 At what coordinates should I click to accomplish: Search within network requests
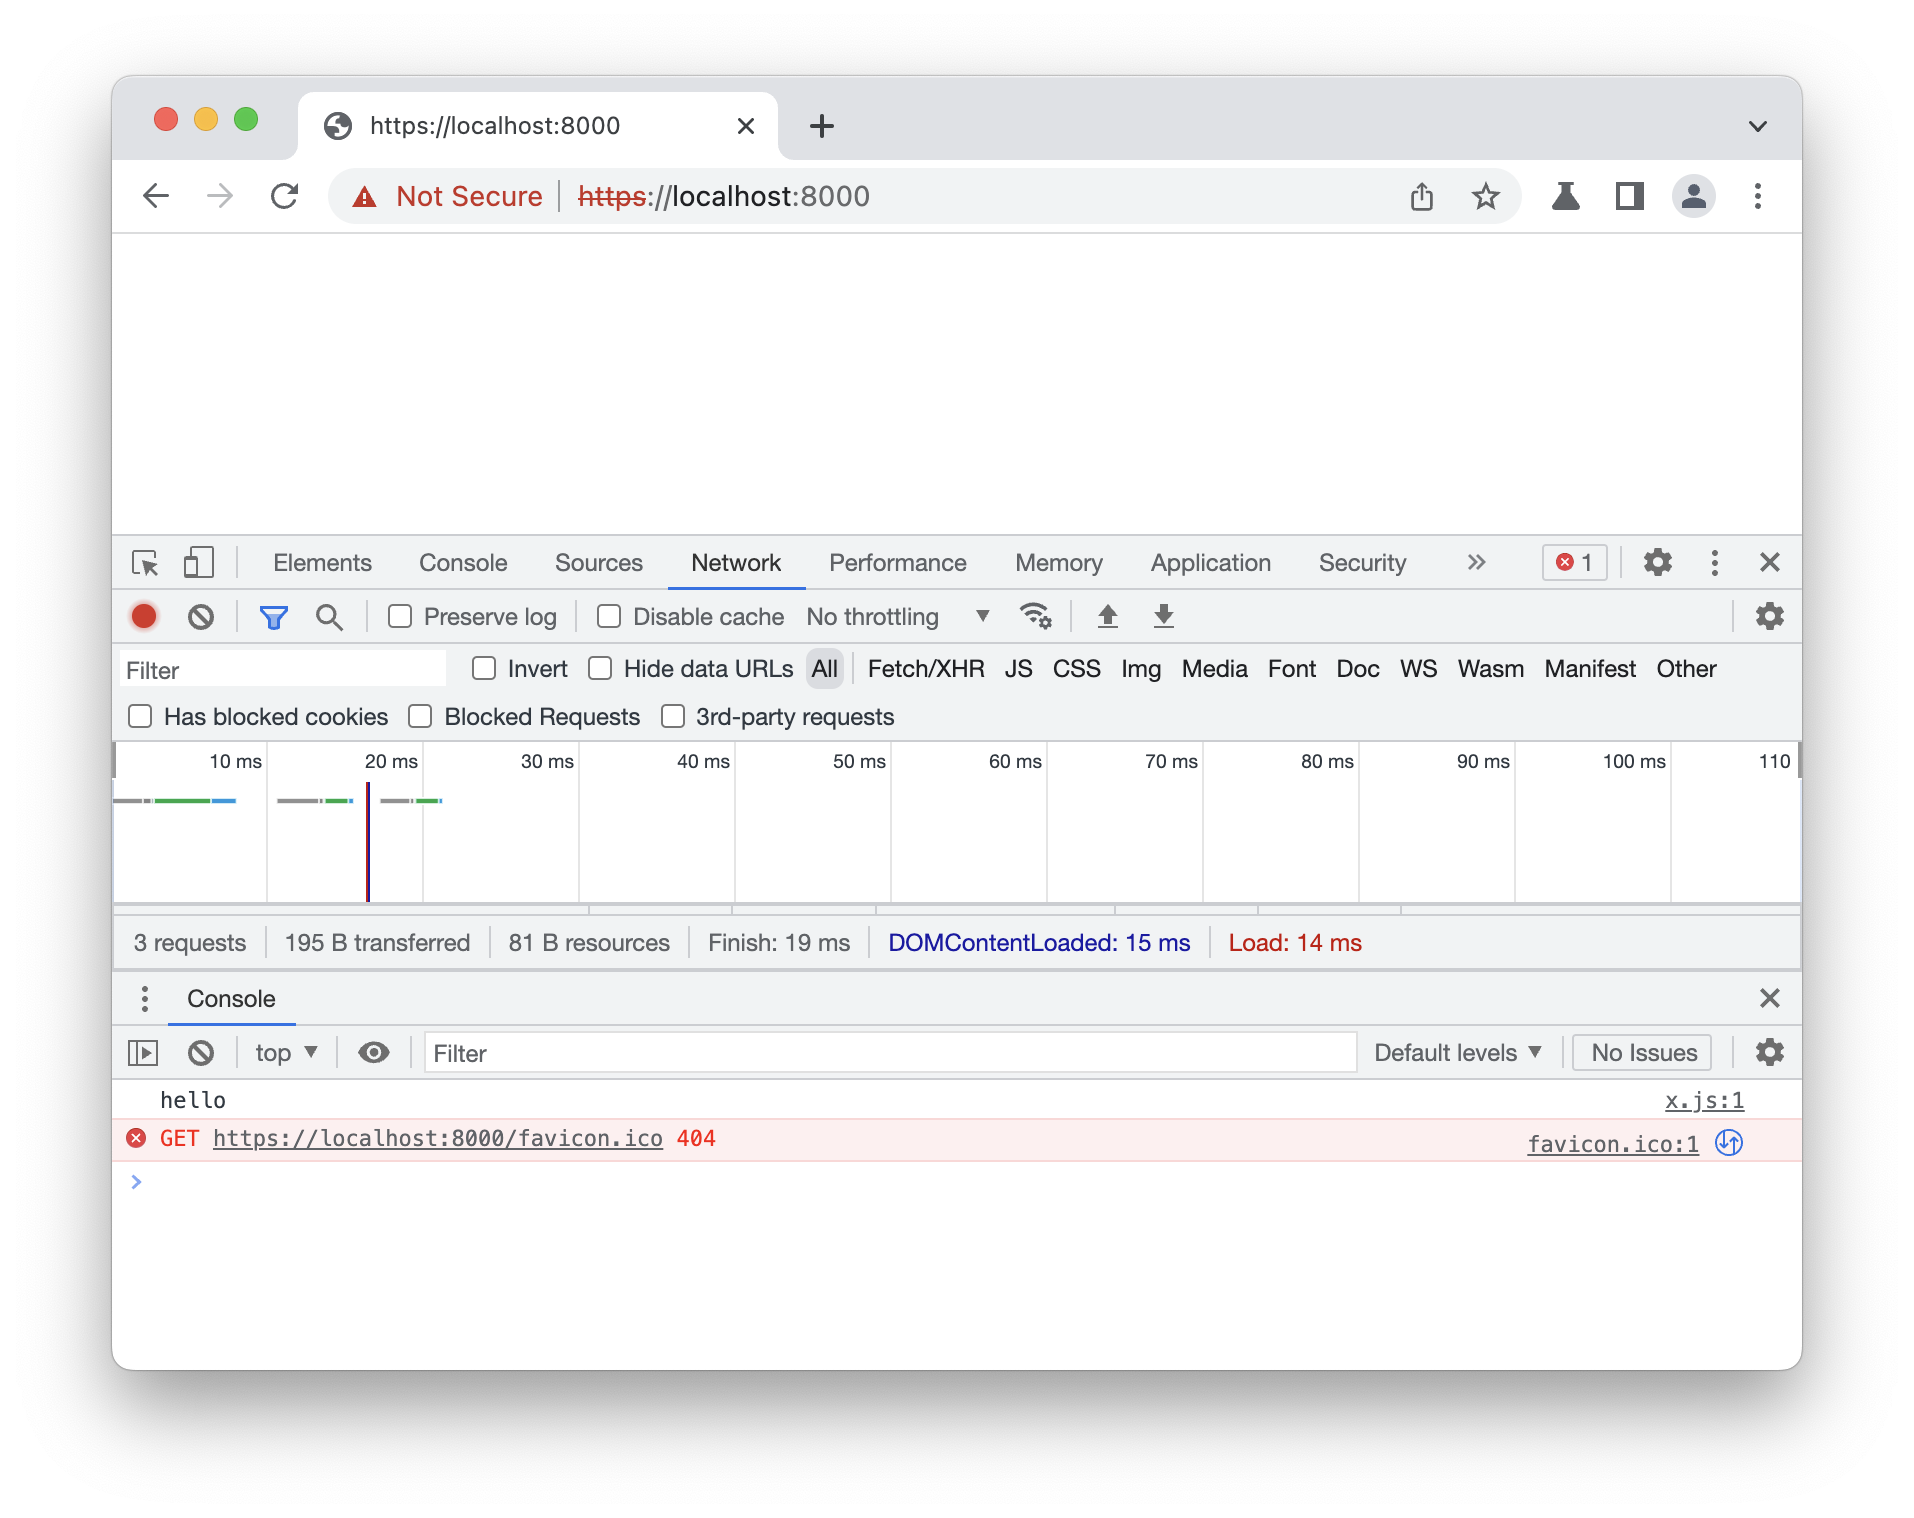(329, 616)
